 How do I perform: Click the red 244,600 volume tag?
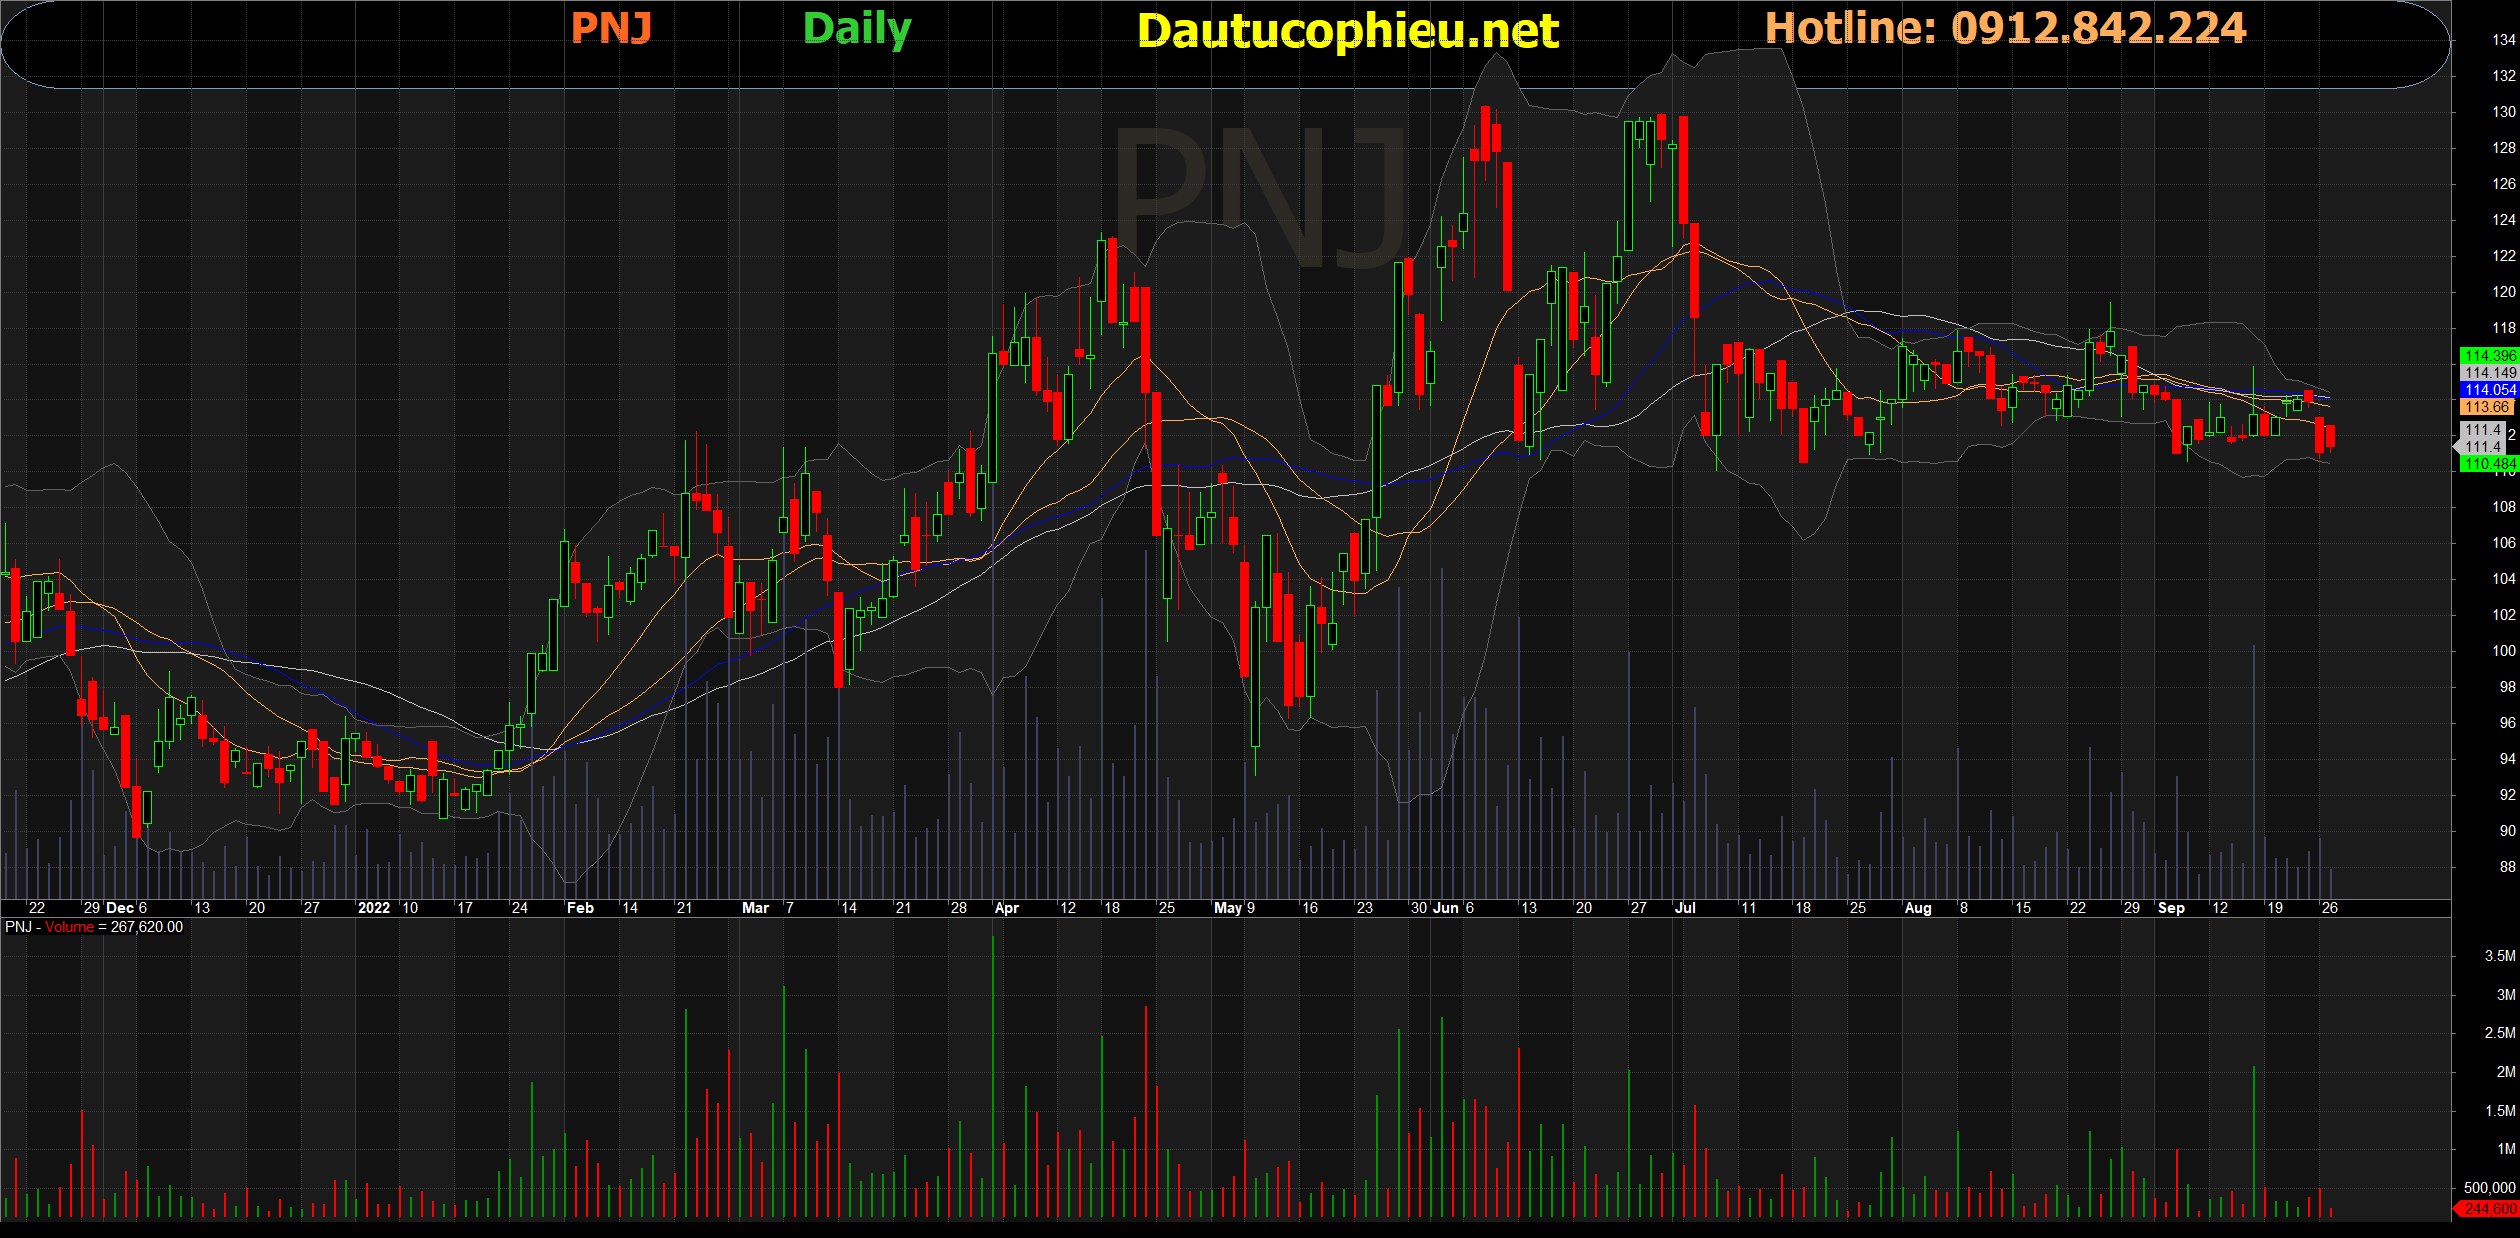(x=2489, y=1209)
